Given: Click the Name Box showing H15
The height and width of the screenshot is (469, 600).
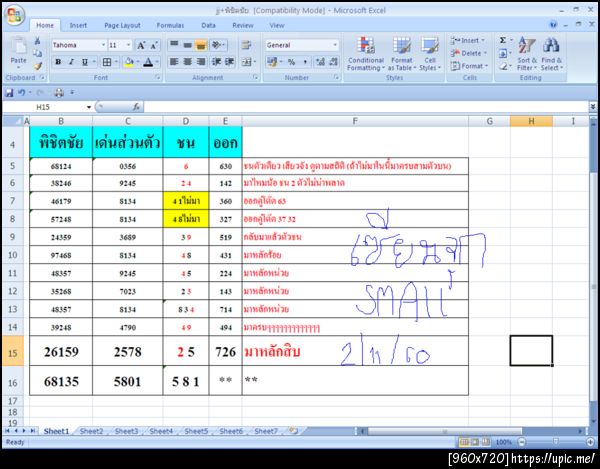Looking at the screenshot, I should (x=43, y=107).
